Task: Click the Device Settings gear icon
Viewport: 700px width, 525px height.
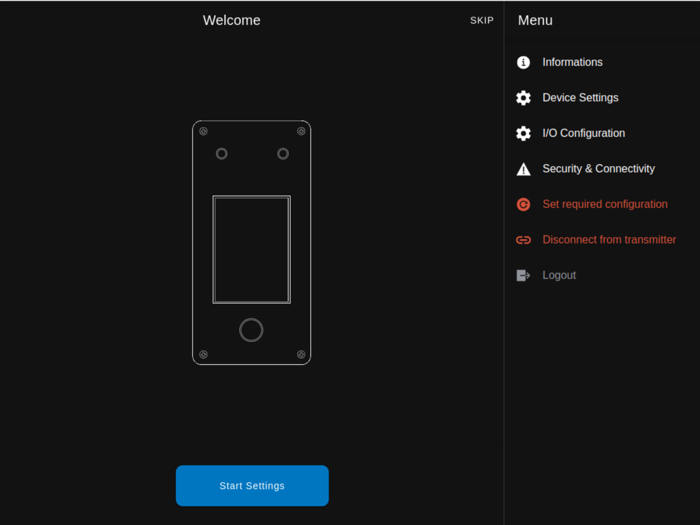Action: 523,98
